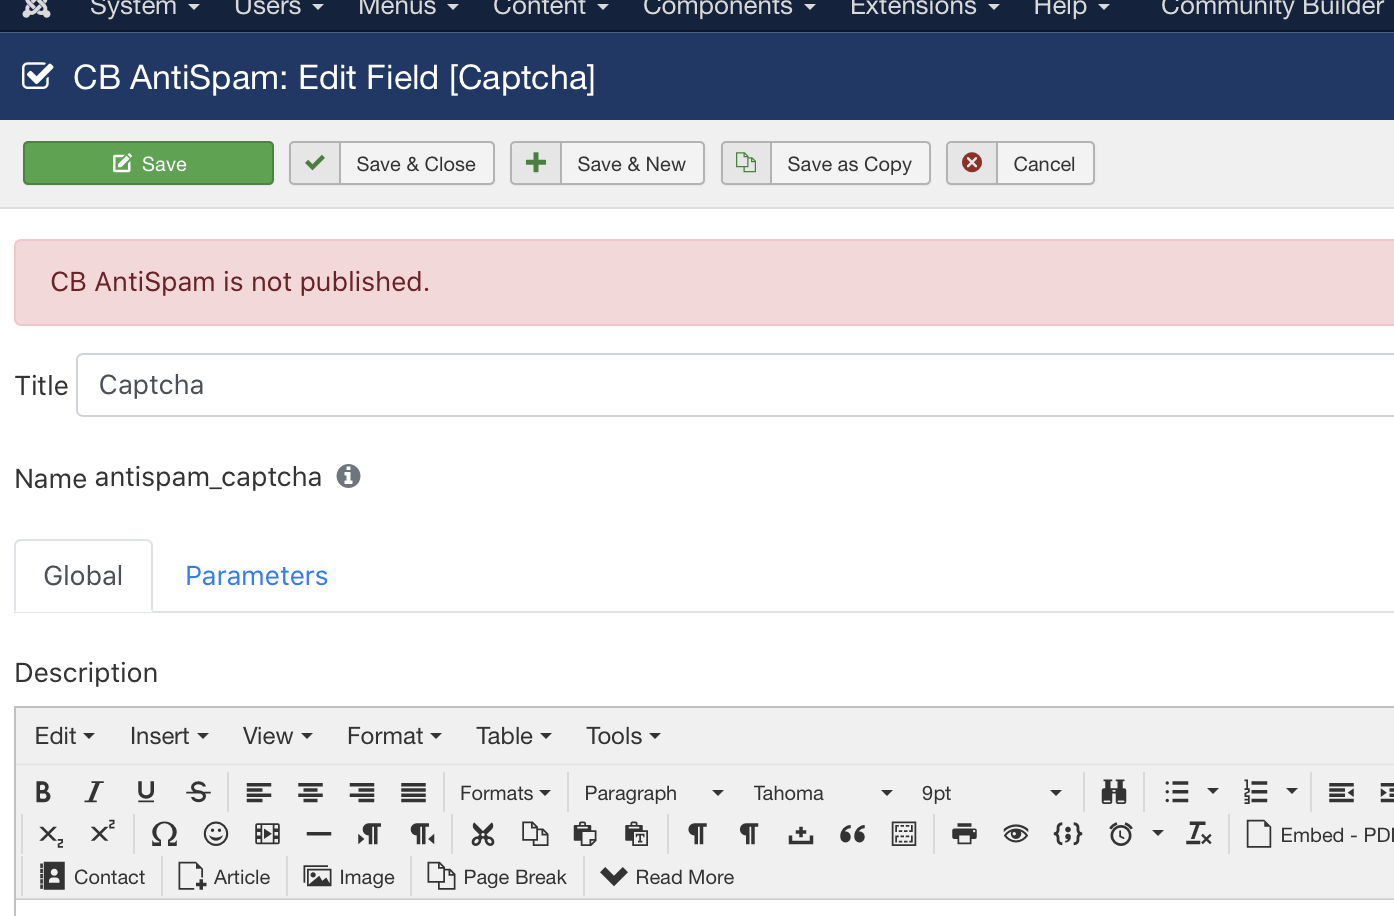Paste from clipboard icon
The image size is (1394, 916).
[585, 834]
